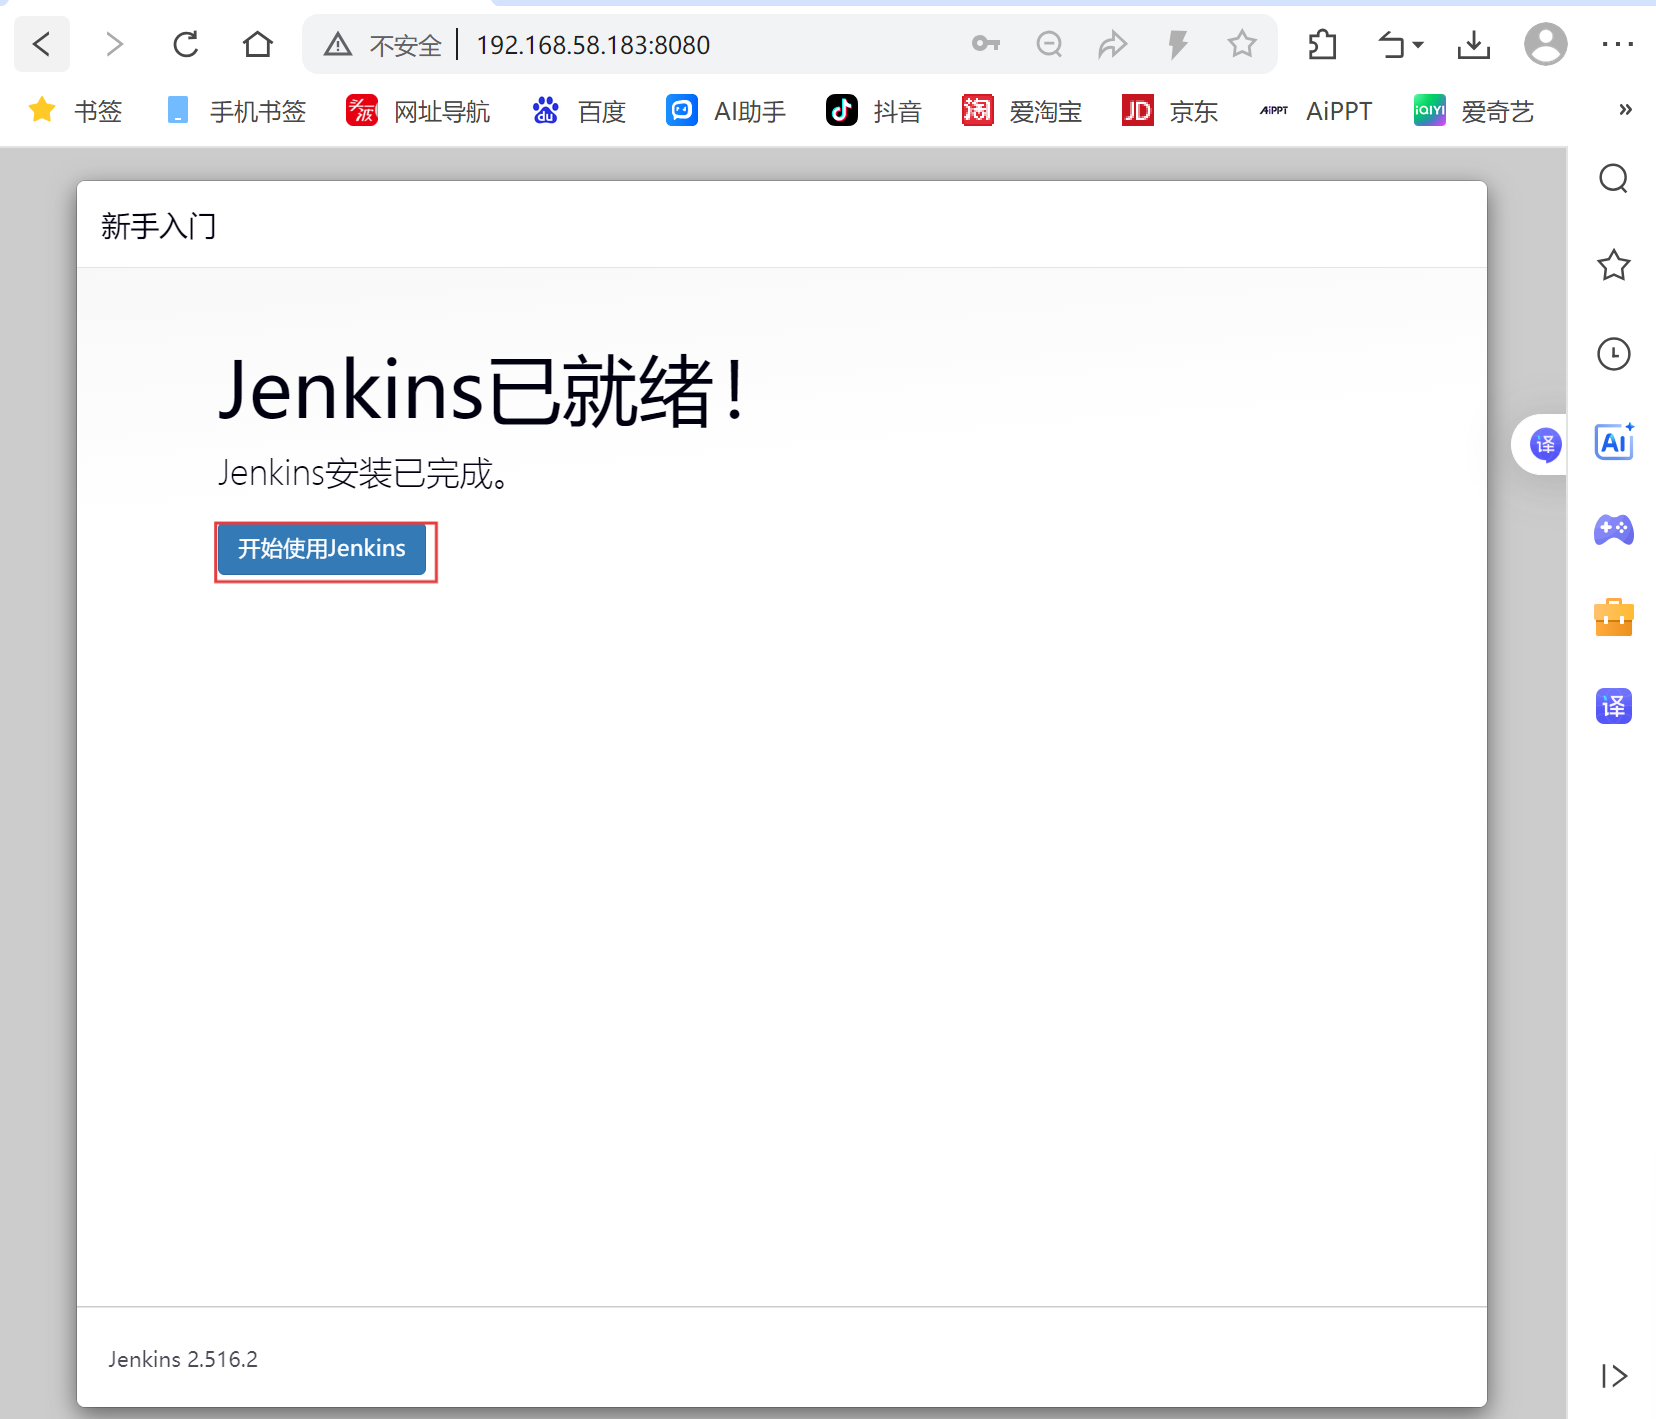1656x1419 pixels.
Task: Go to the browser home page
Action: 258,44
